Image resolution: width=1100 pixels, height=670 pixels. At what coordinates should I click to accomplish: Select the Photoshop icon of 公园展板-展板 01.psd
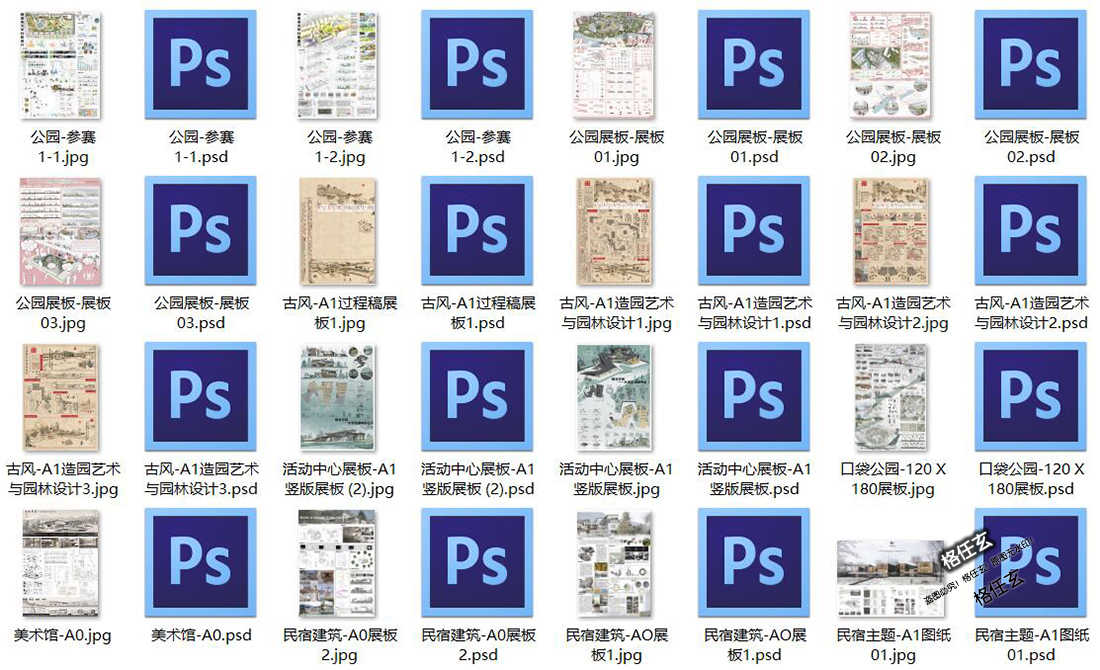[x=753, y=65]
